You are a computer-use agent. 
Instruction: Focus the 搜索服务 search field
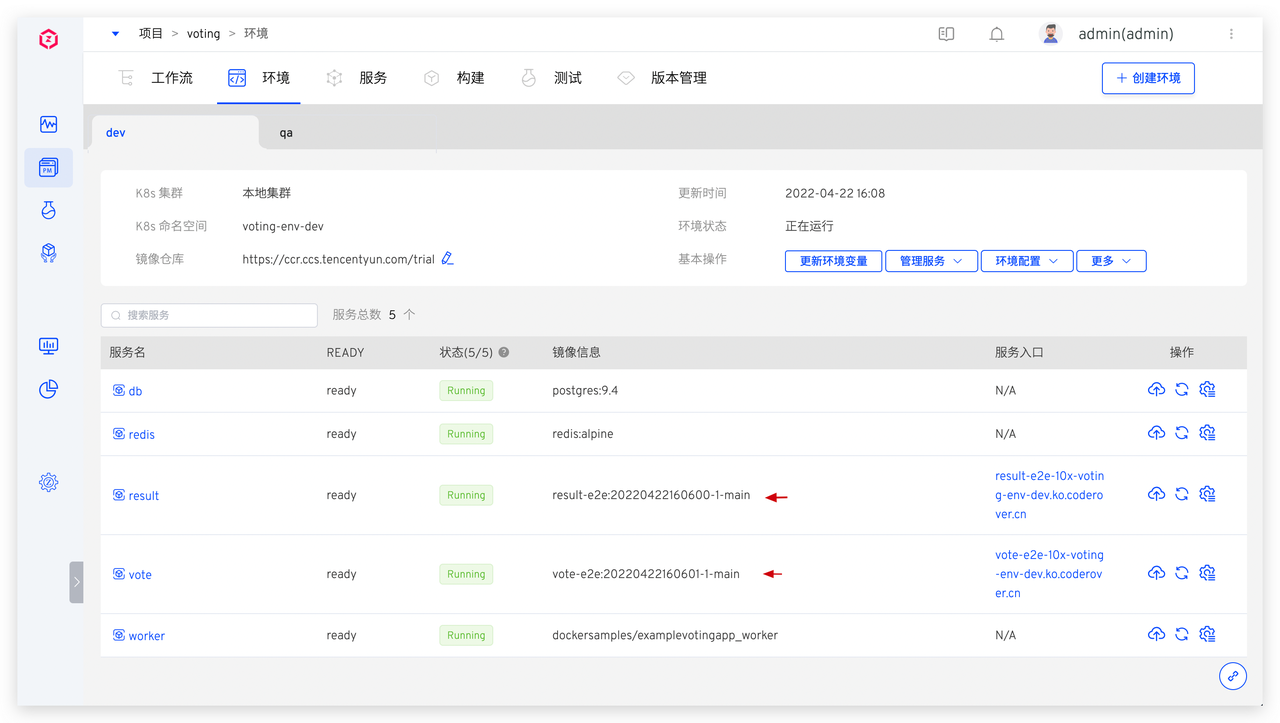[209, 315]
